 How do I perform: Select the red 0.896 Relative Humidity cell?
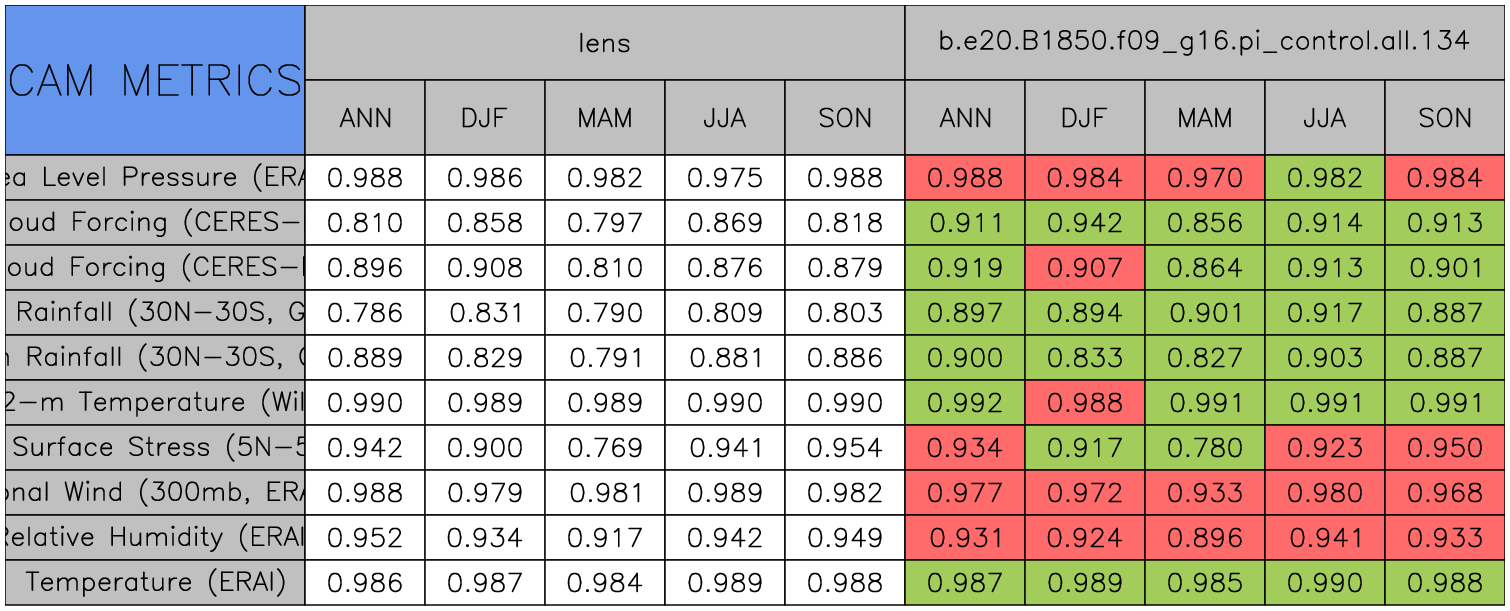coord(1204,538)
